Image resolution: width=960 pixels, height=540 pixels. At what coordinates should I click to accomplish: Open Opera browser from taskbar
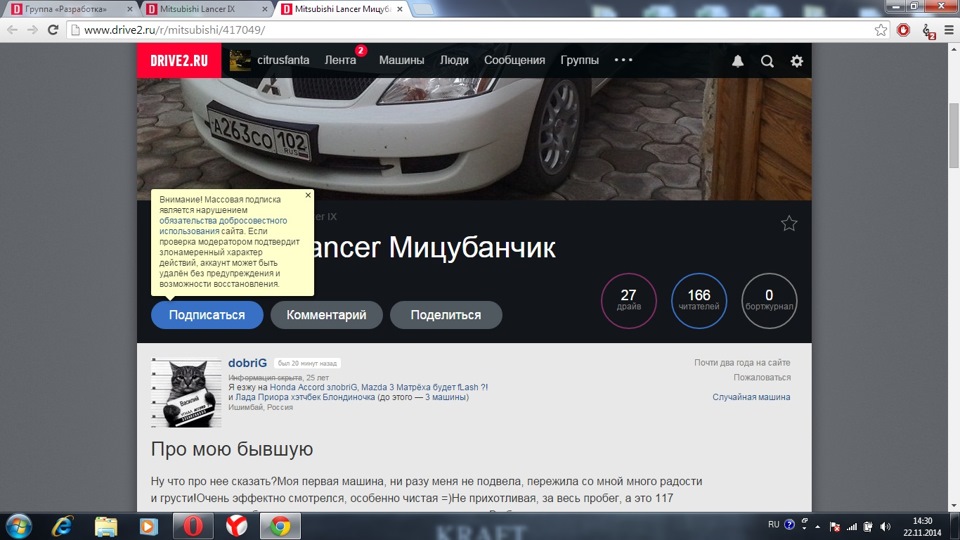pyautogui.click(x=193, y=526)
